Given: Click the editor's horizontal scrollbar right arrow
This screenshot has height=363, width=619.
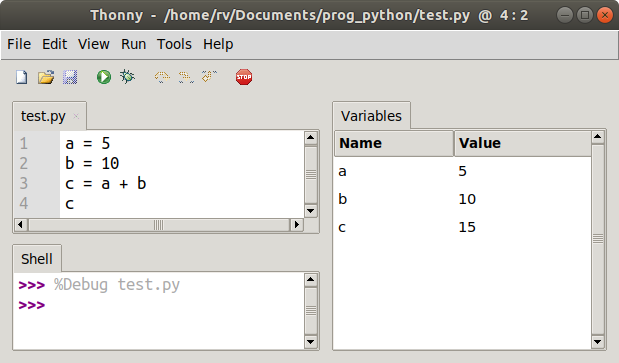Looking at the screenshot, I should coord(296,225).
